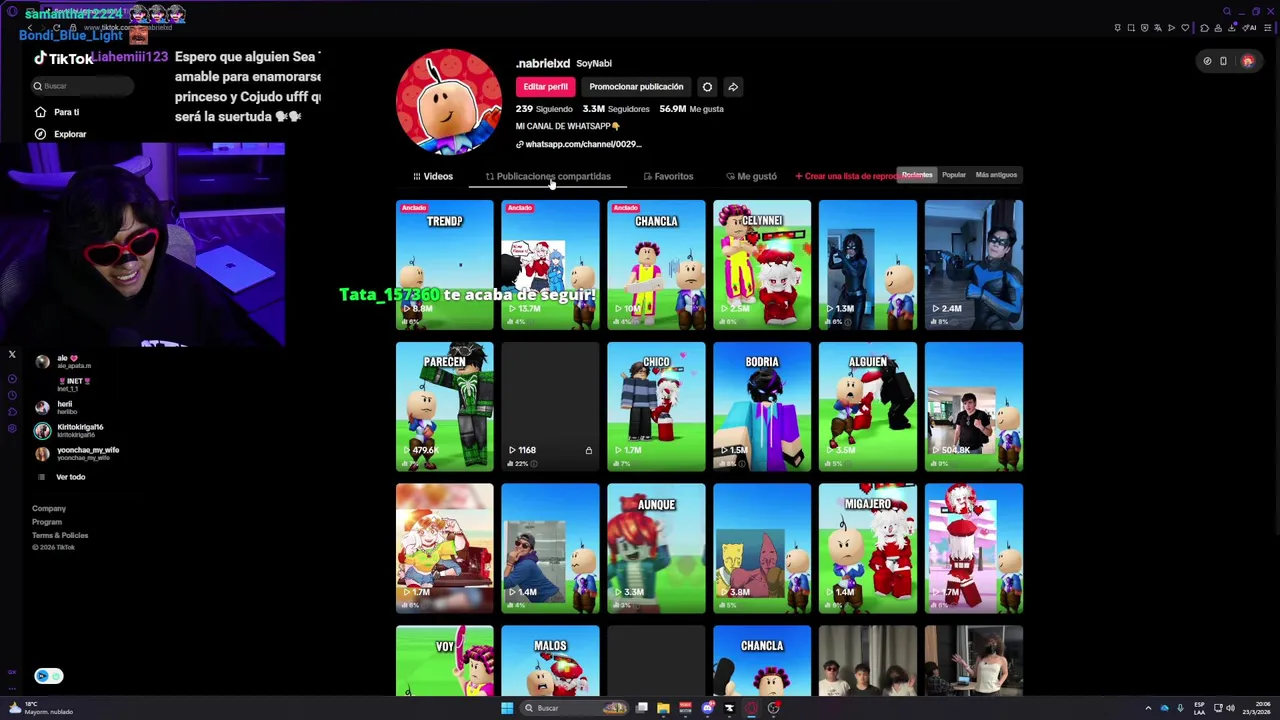Open Program footer link
This screenshot has height=720, width=1280.
click(x=47, y=522)
